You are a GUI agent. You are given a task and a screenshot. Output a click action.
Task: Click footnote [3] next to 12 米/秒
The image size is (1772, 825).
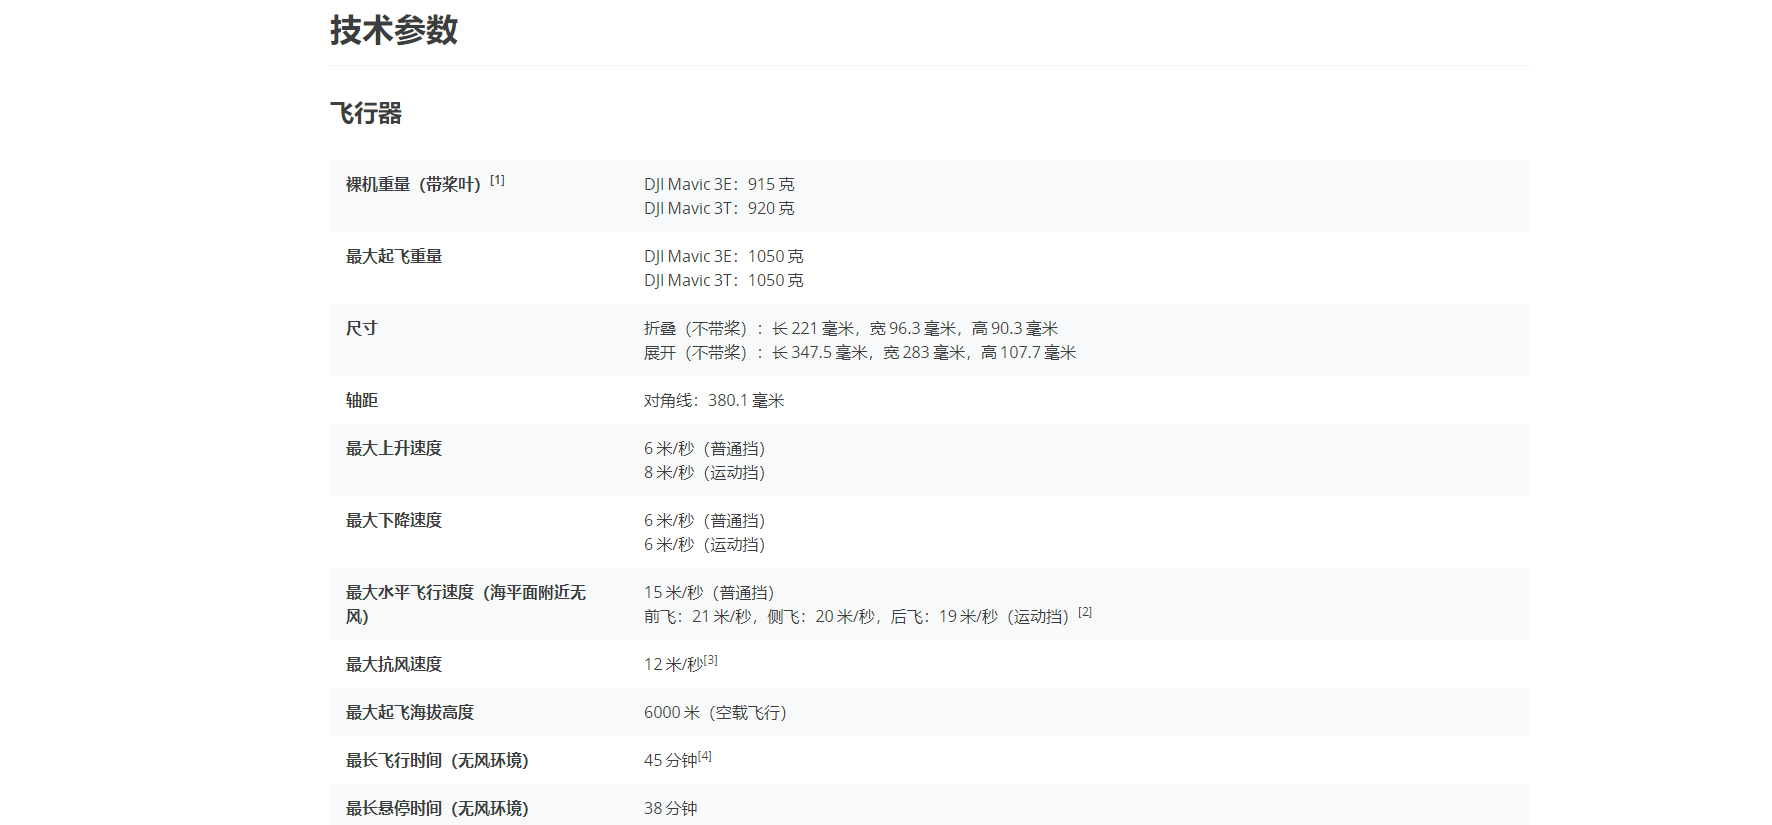pos(710,660)
